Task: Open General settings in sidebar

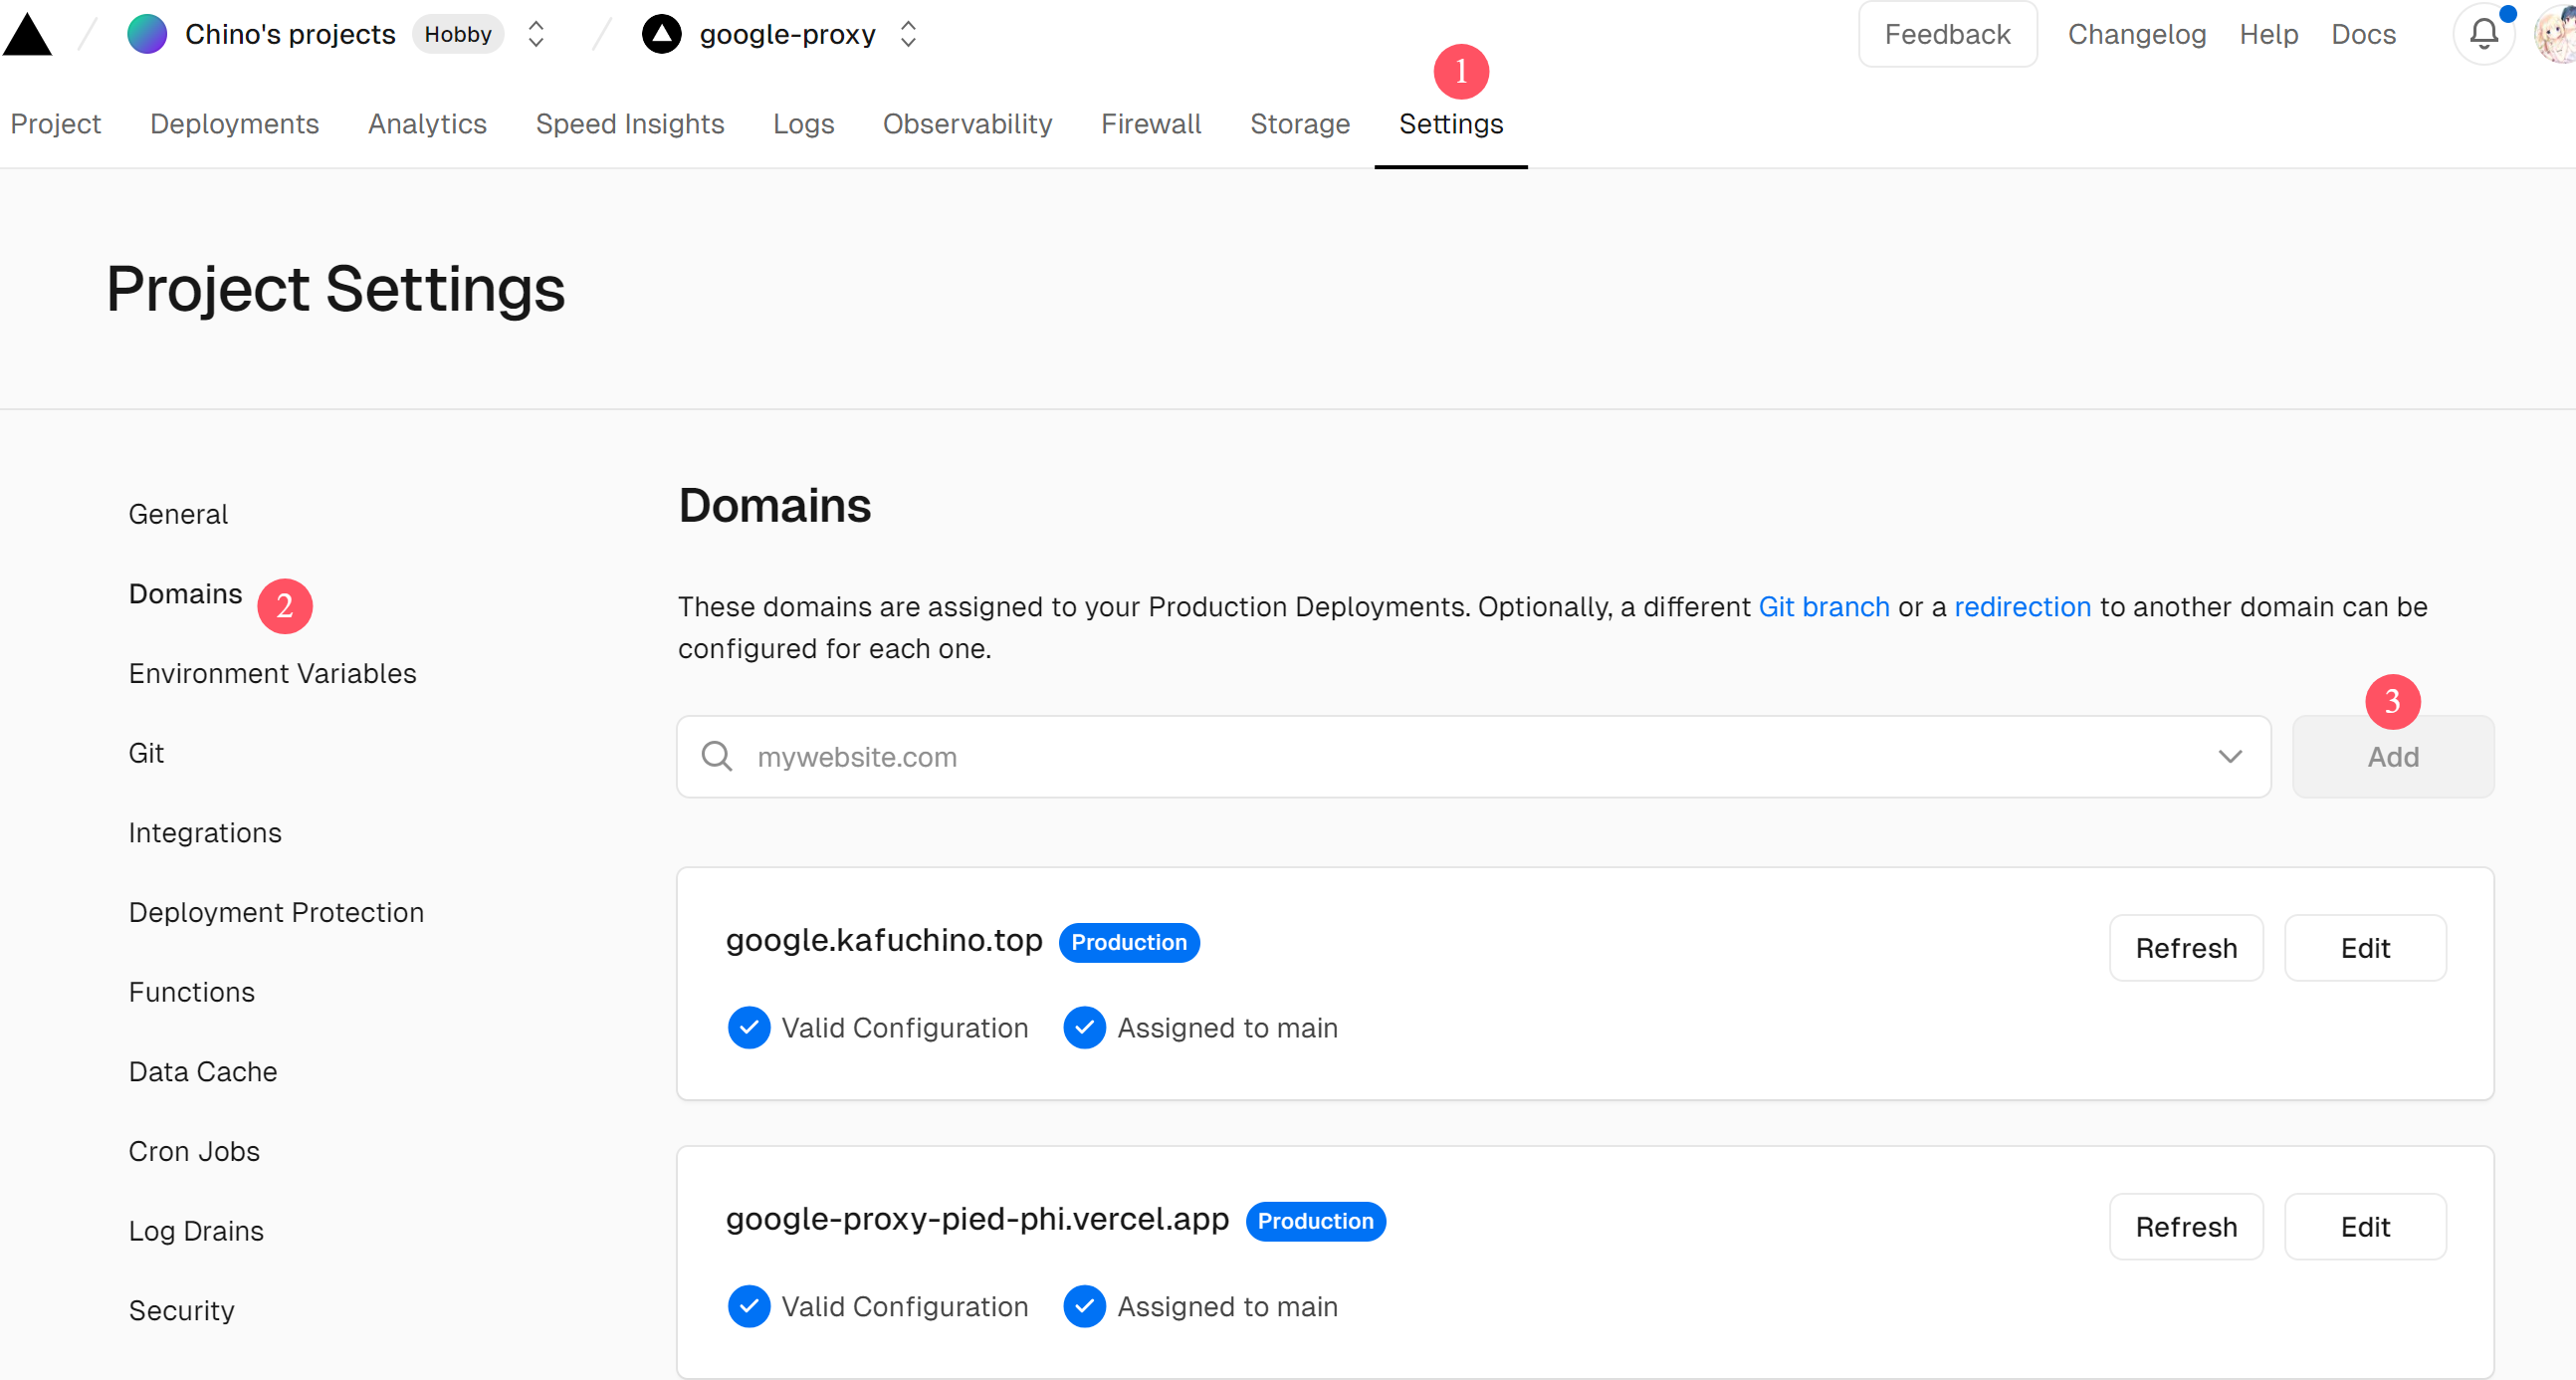Action: [178, 514]
